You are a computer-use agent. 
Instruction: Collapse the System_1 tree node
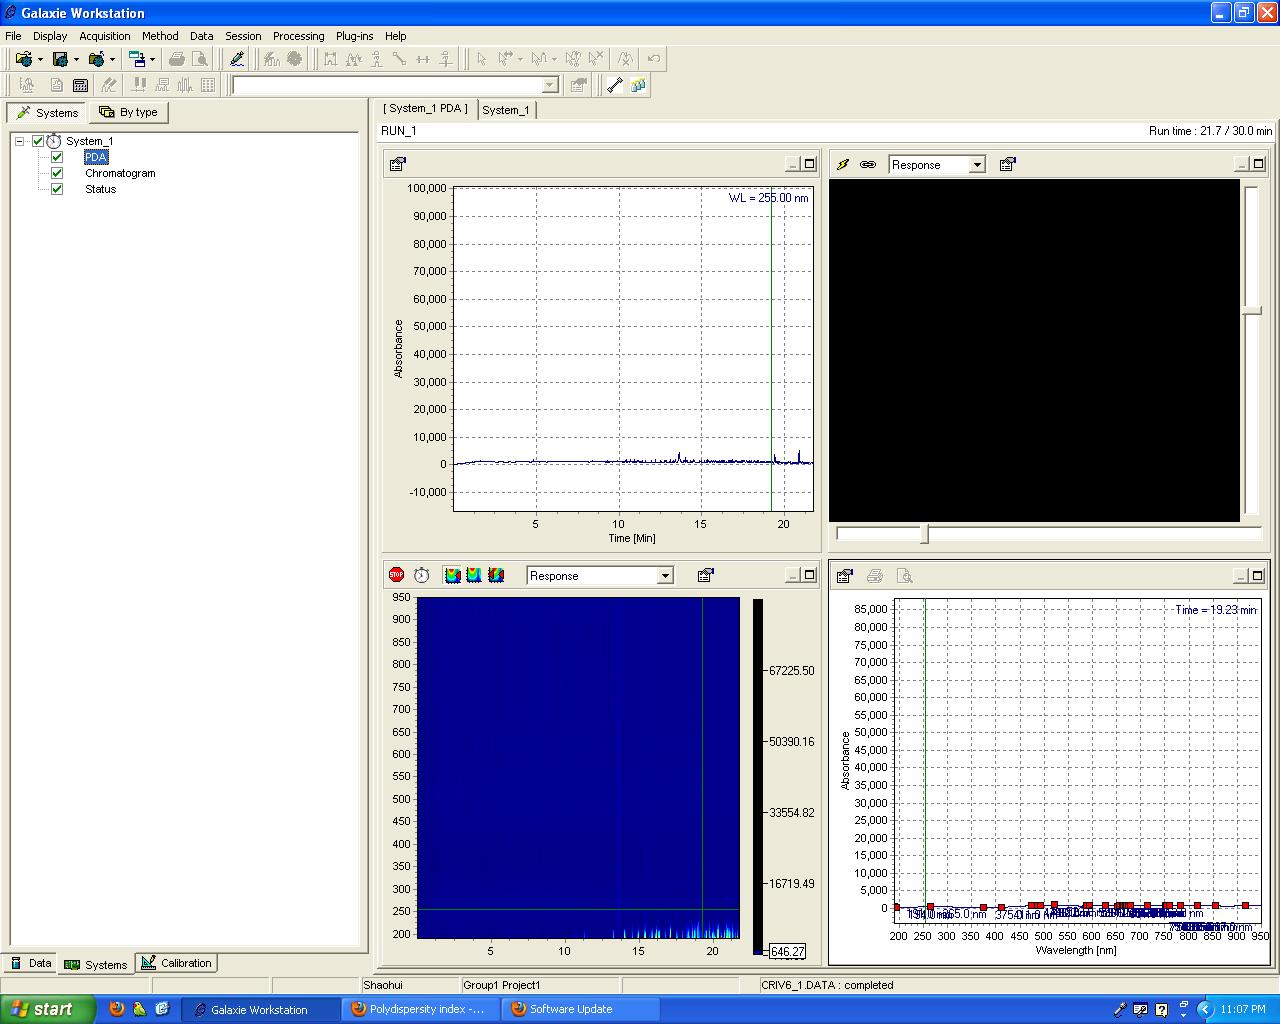tap(19, 141)
